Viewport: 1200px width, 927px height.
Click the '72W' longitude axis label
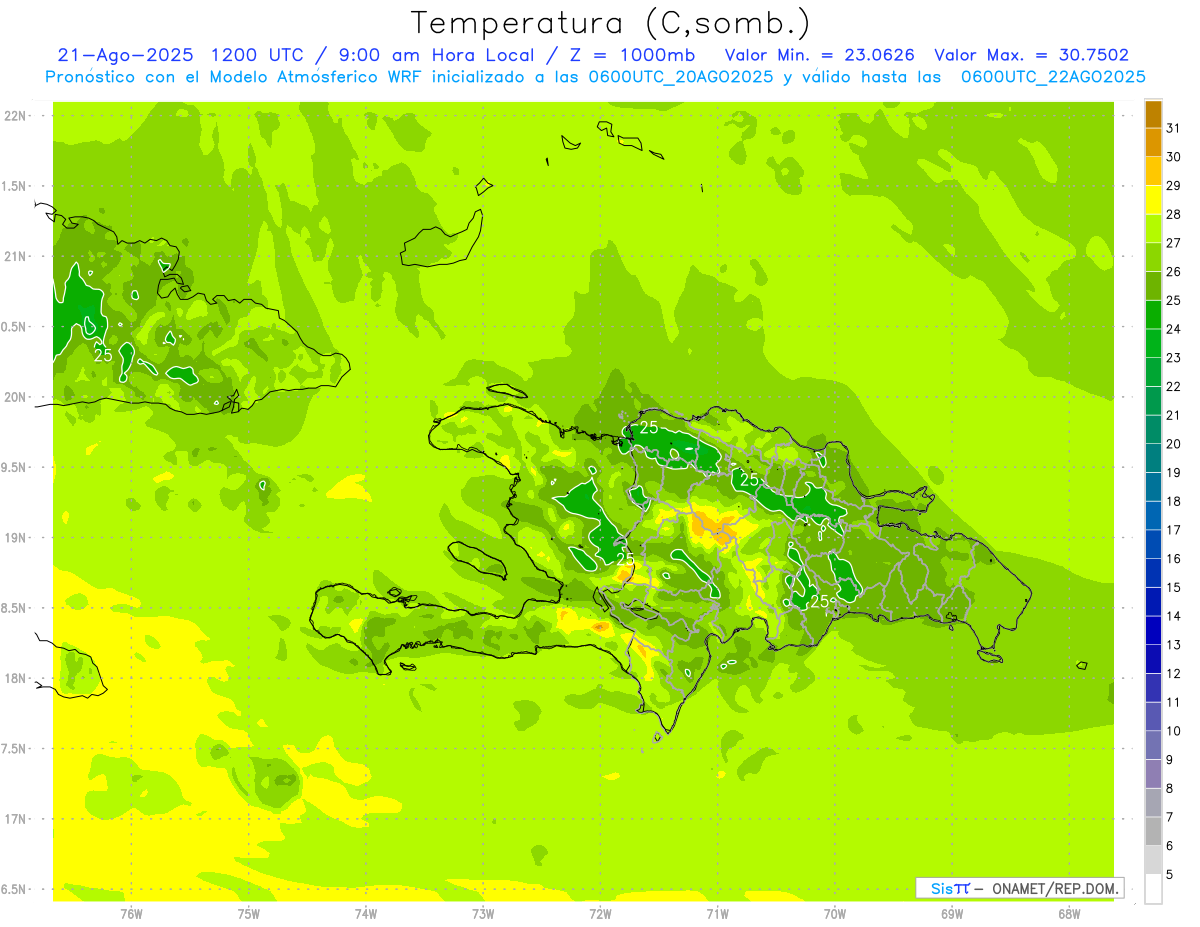click(600, 913)
